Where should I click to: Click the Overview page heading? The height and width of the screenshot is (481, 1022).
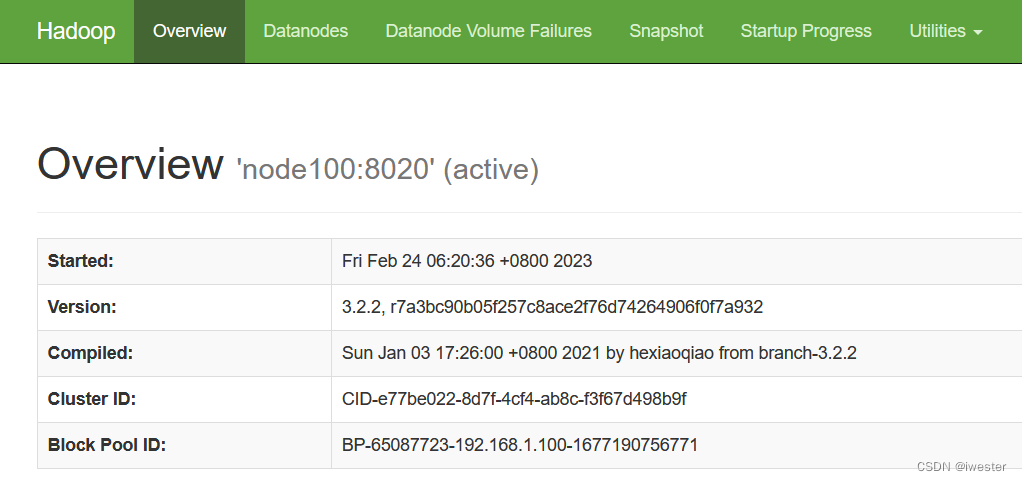pos(130,164)
